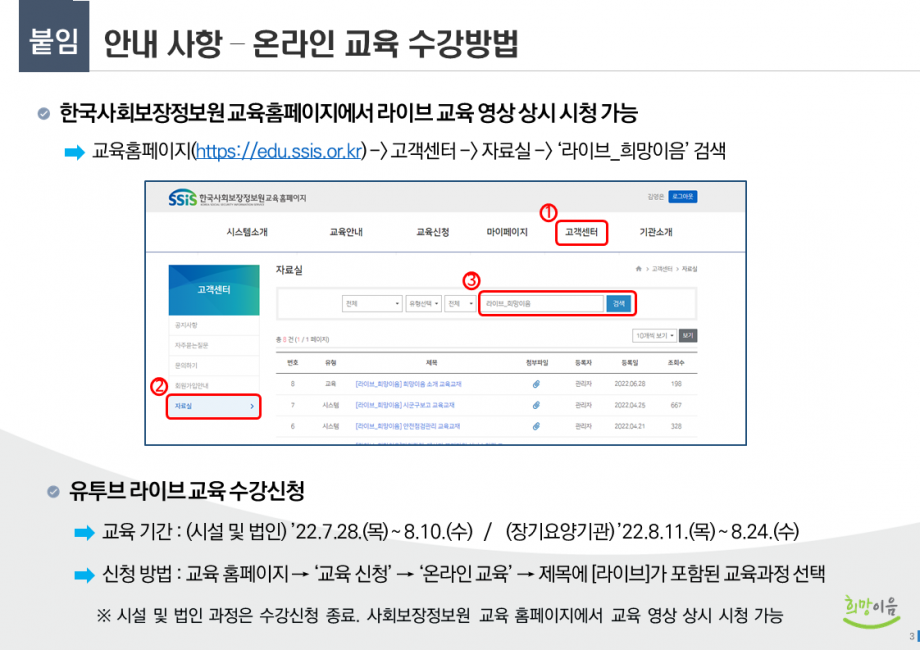Open the 교육신청 menu item
This screenshot has height=650, width=920.
[432, 232]
